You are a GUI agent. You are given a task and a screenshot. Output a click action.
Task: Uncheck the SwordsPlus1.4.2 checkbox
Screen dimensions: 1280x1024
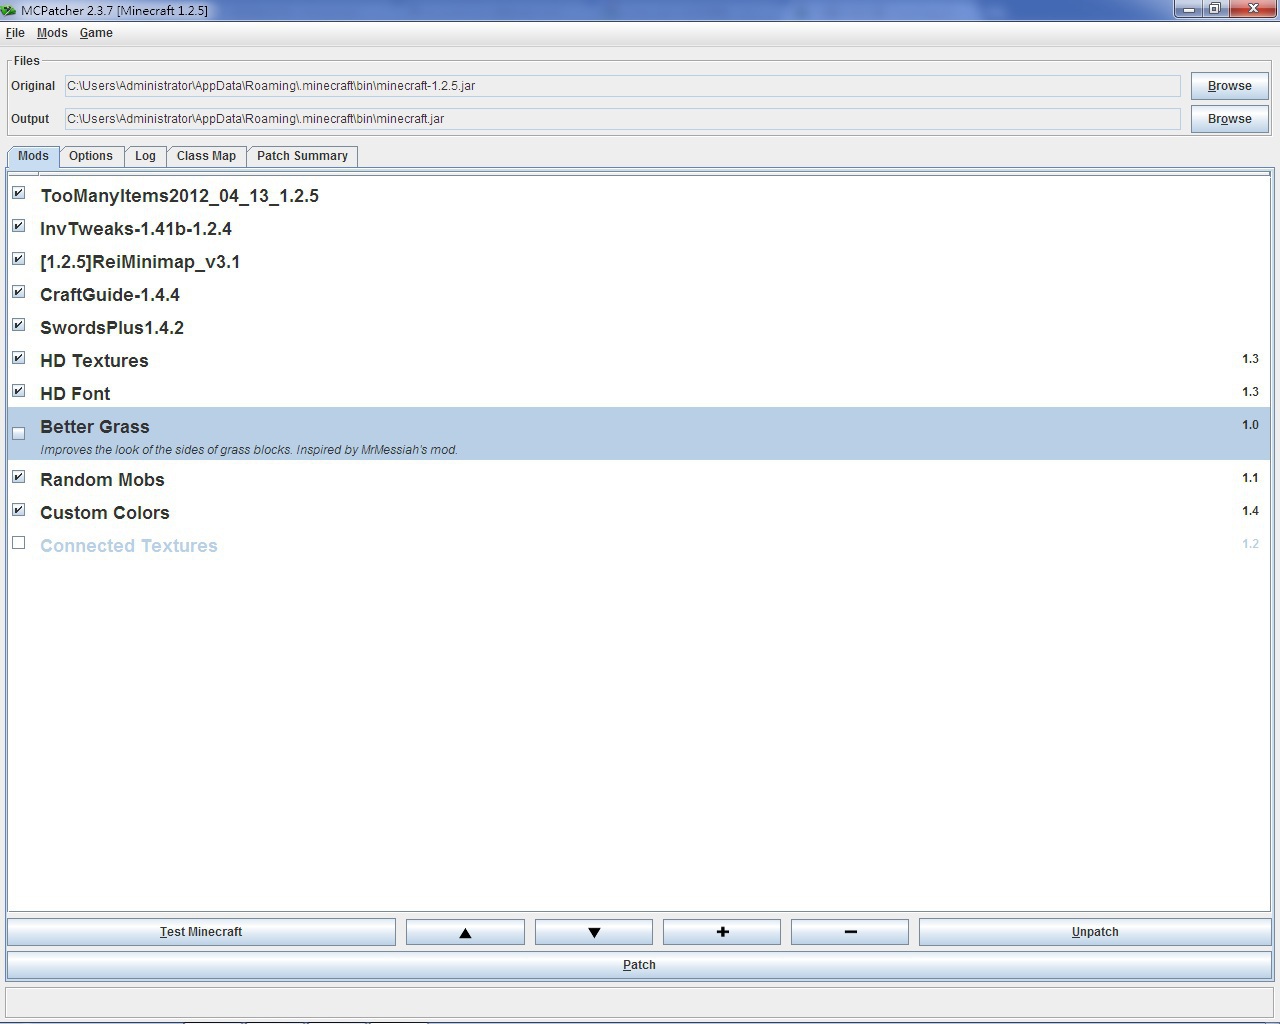(19, 325)
